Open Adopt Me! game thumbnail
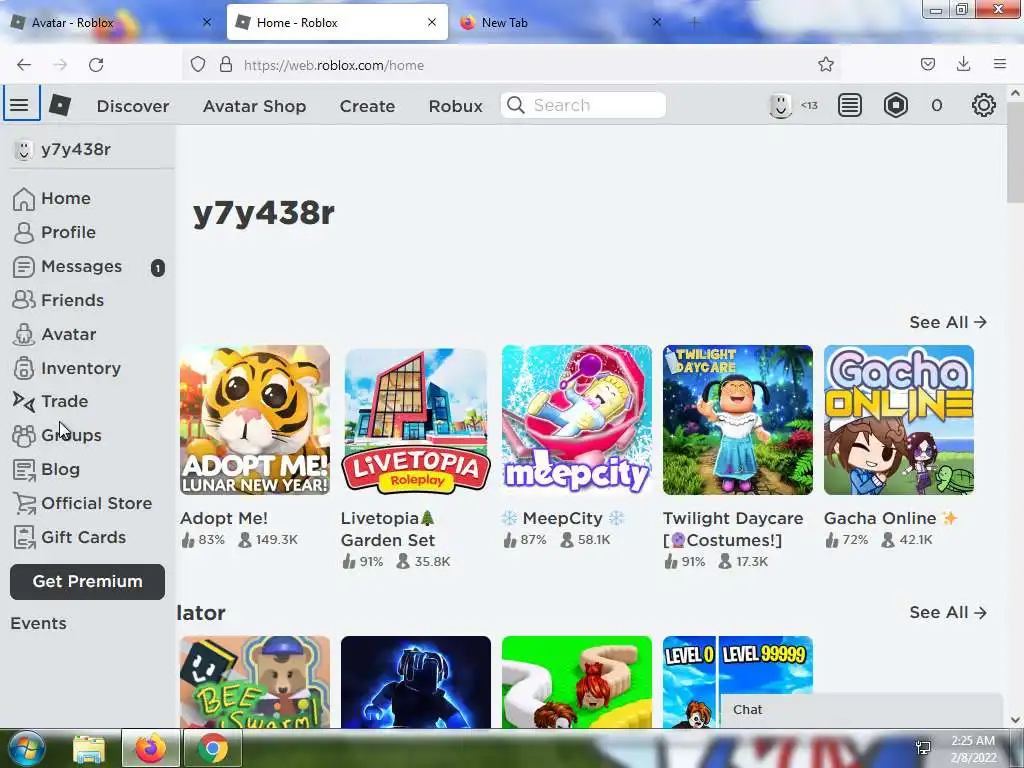Viewport: 1024px width, 768px height. pyautogui.click(x=255, y=420)
